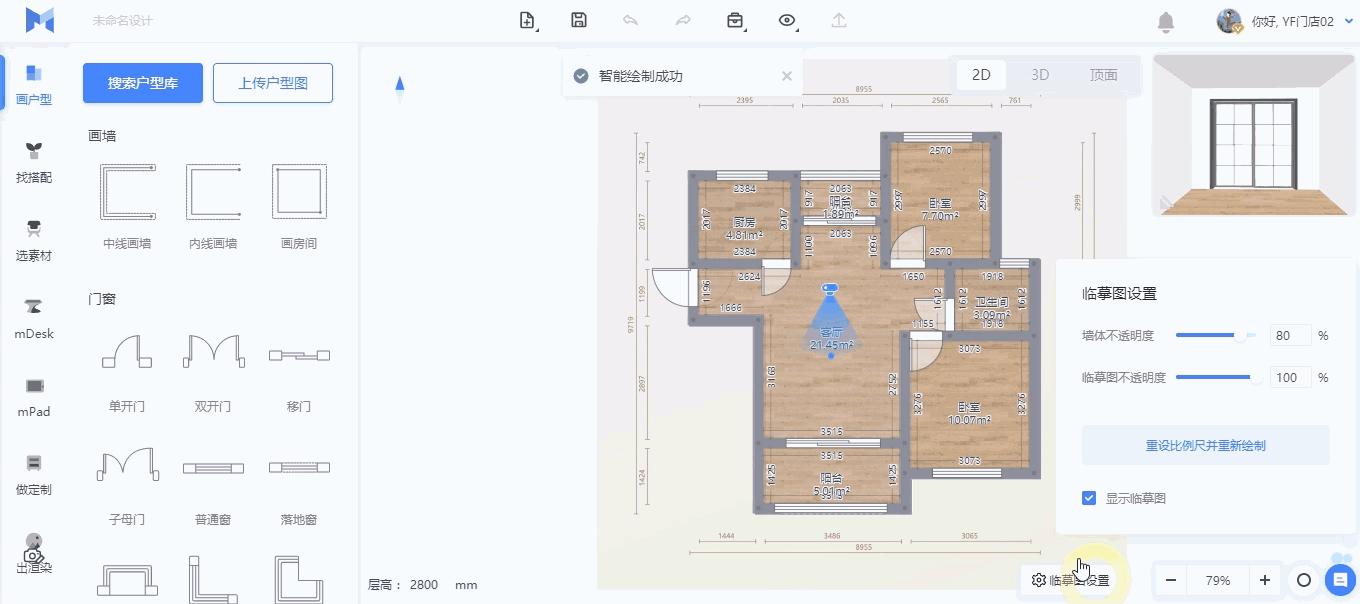Adjust the 临摹图不透明度 slider
The height and width of the screenshot is (604, 1360).
(x=1216, y=378)
